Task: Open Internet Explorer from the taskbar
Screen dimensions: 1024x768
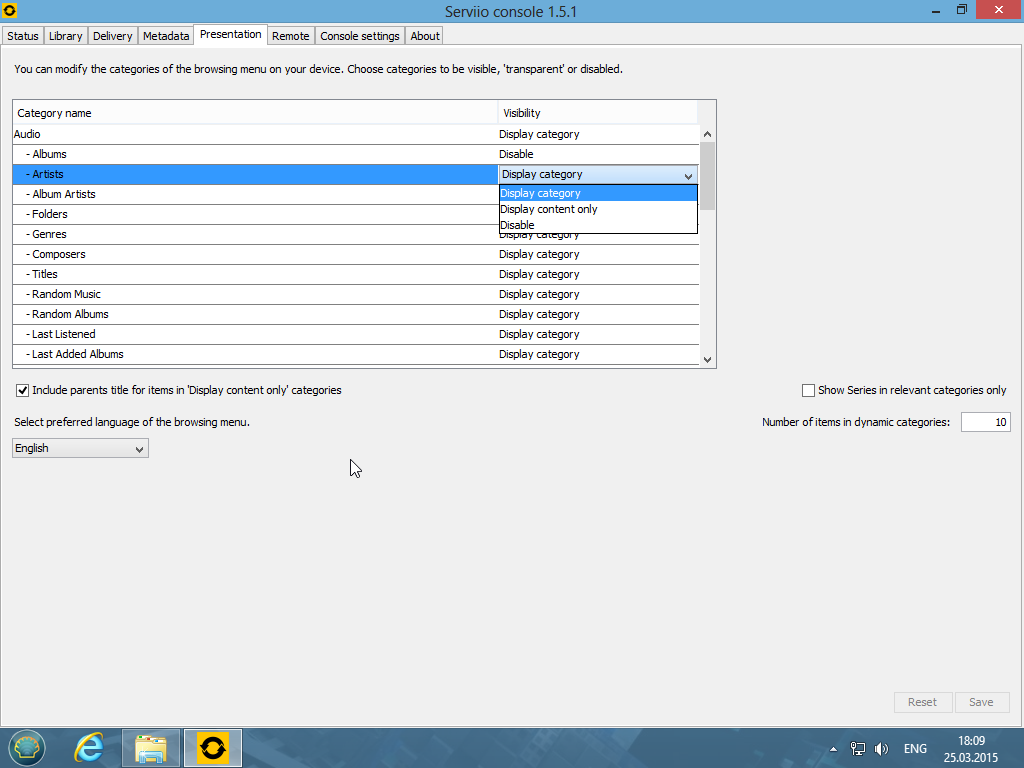Action: (90, 747)
